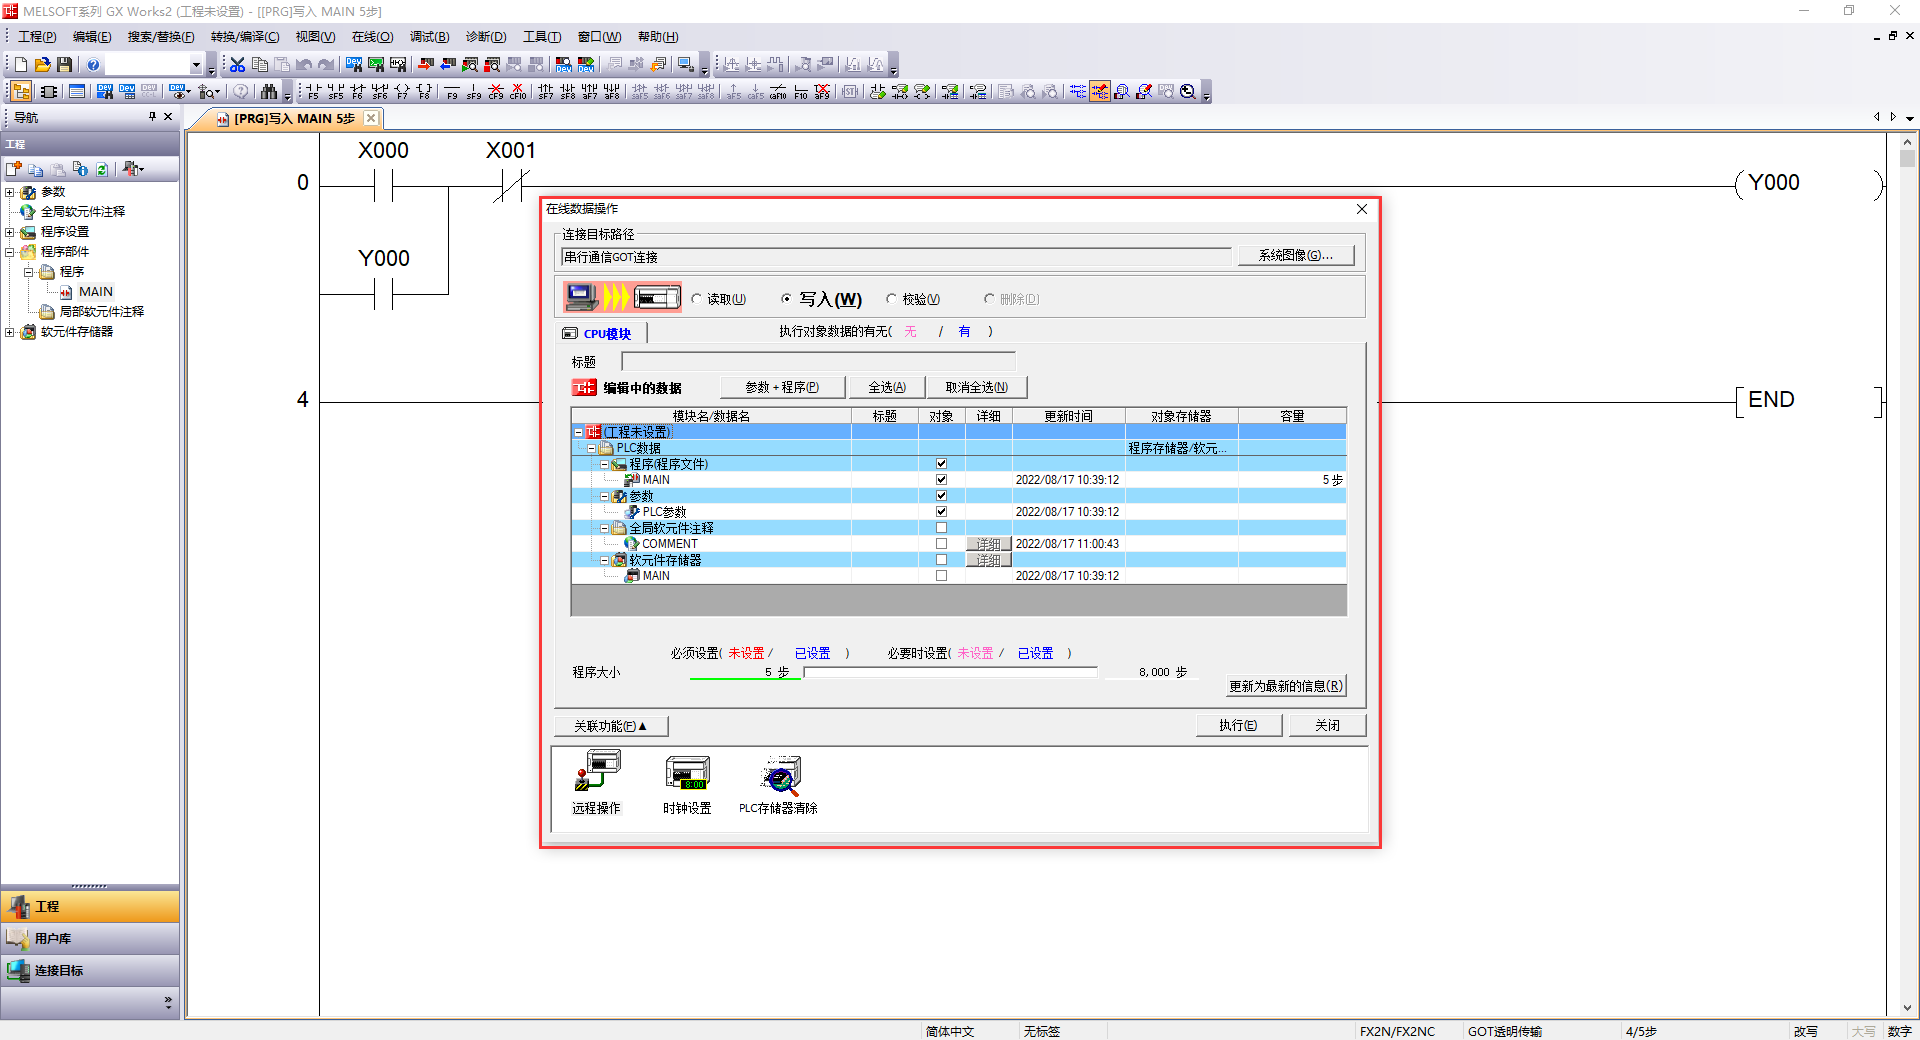1920x1040 pixels.
Task: Open the 调试(B) menu
Action: [x=429, y=37]
